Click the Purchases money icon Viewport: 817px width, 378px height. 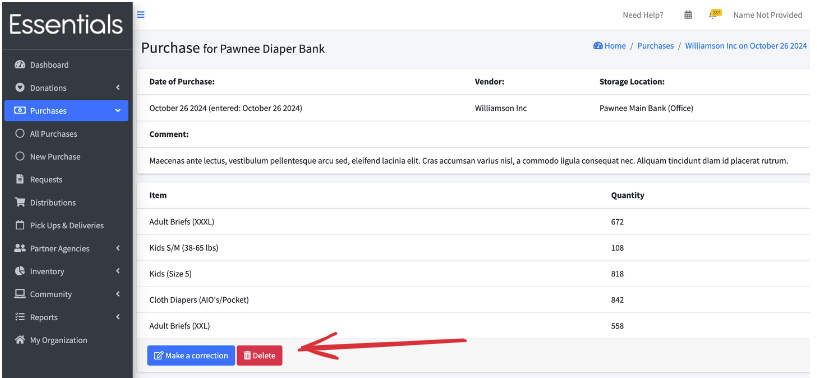(x=20, y=111)
